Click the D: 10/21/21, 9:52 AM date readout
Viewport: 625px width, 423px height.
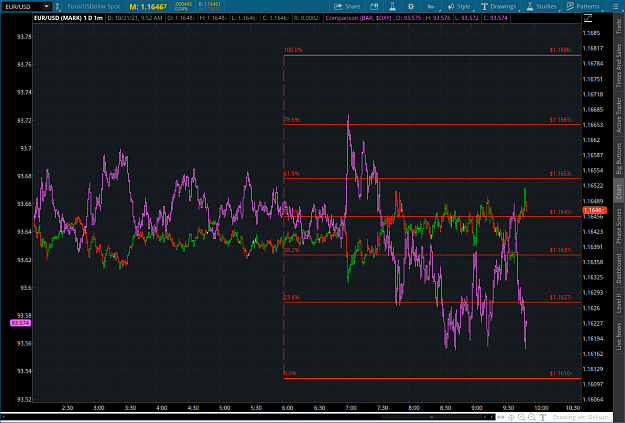pyautogui.click(x=135, y=18)
